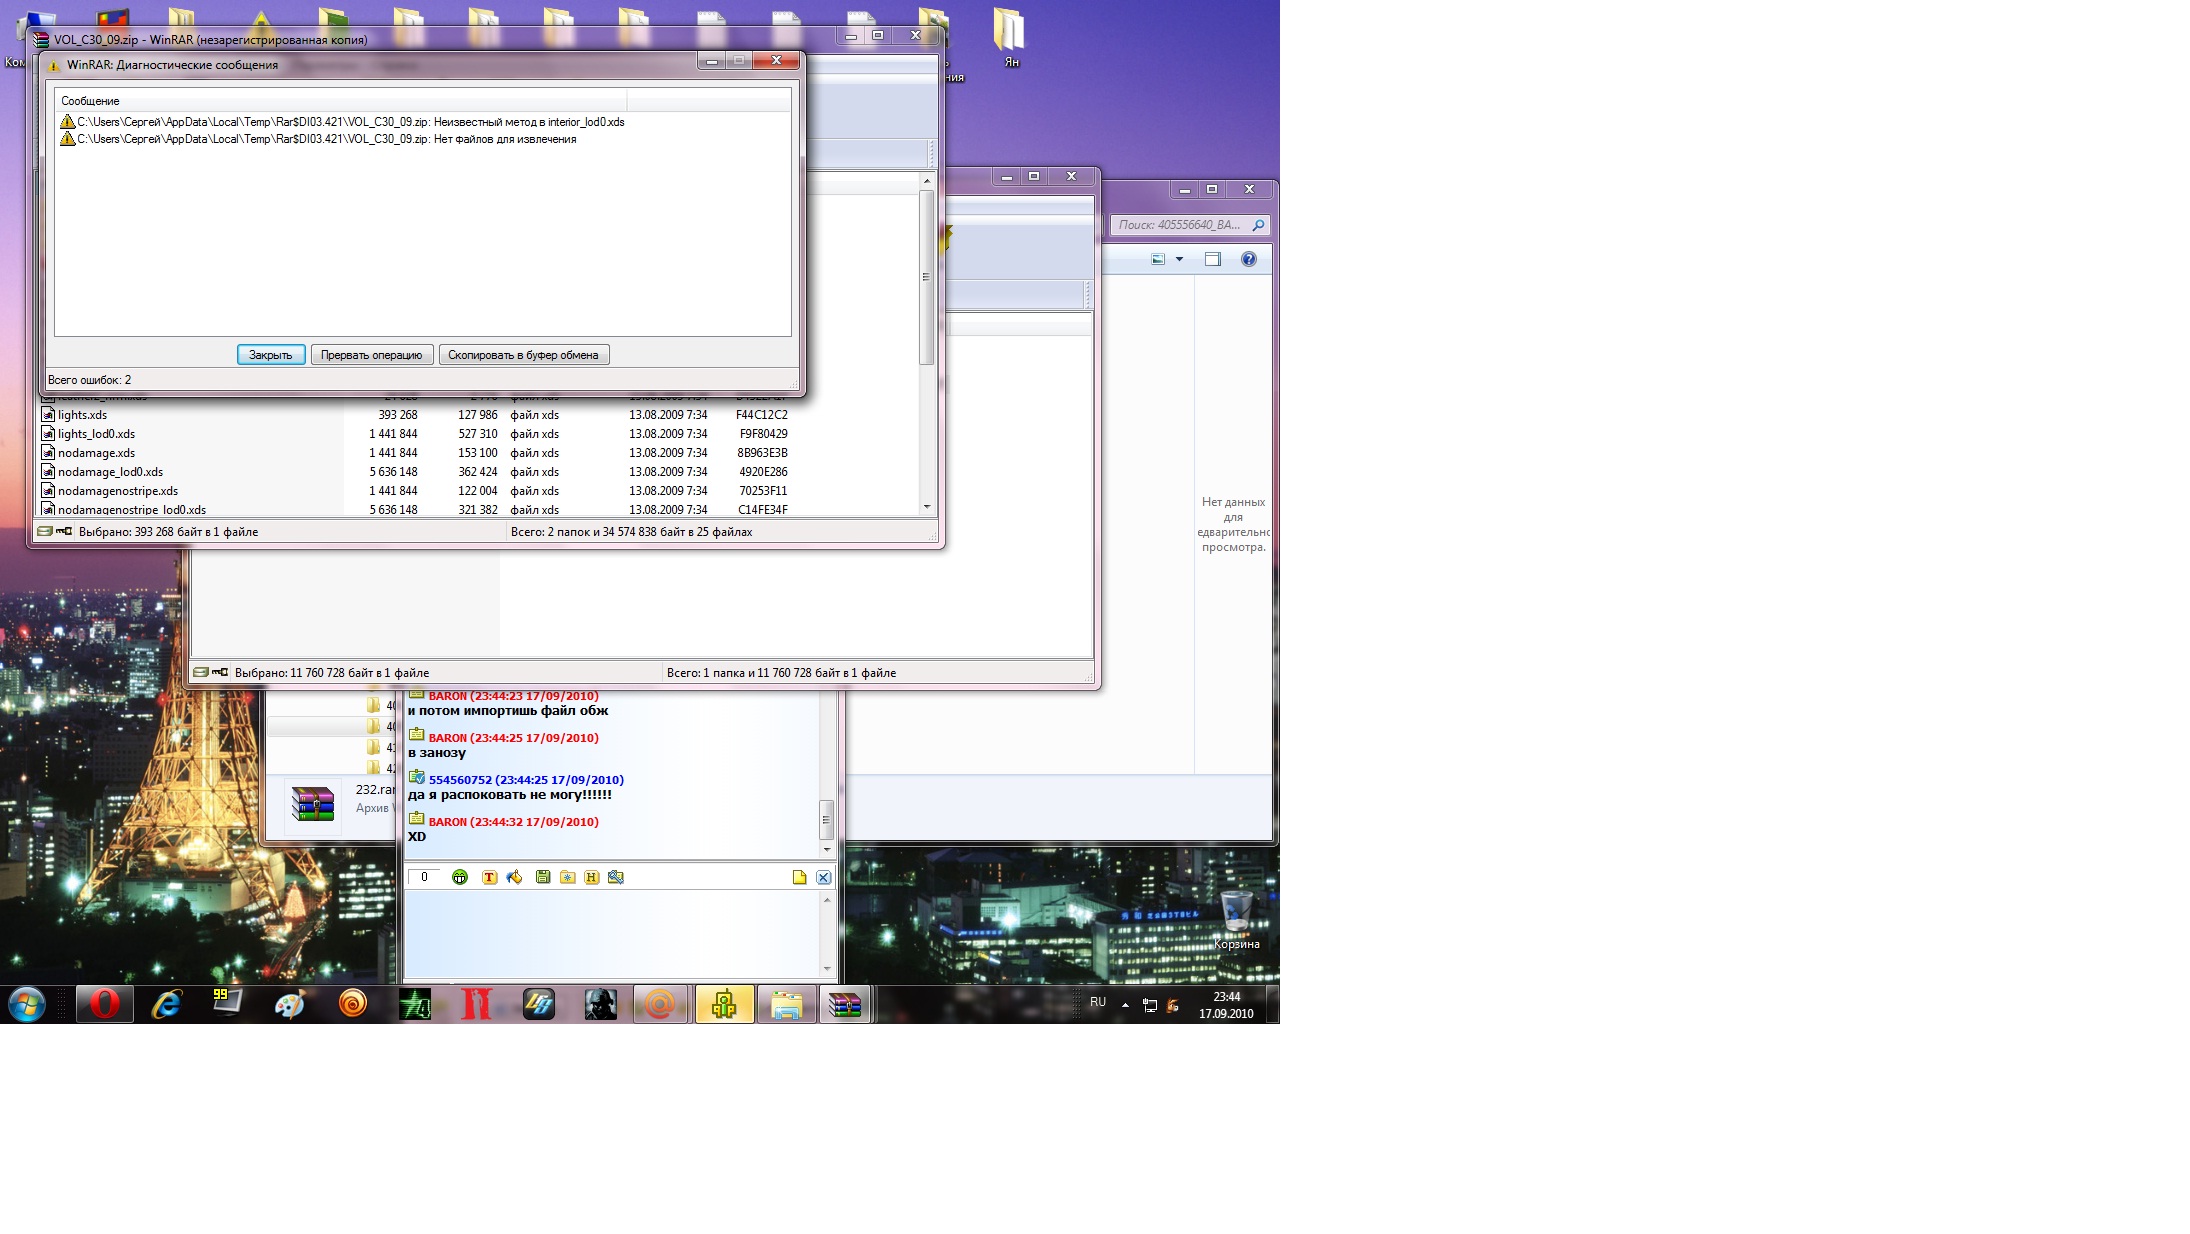
Task: Open the Windows Start button
Action: tap(27, 1004)
